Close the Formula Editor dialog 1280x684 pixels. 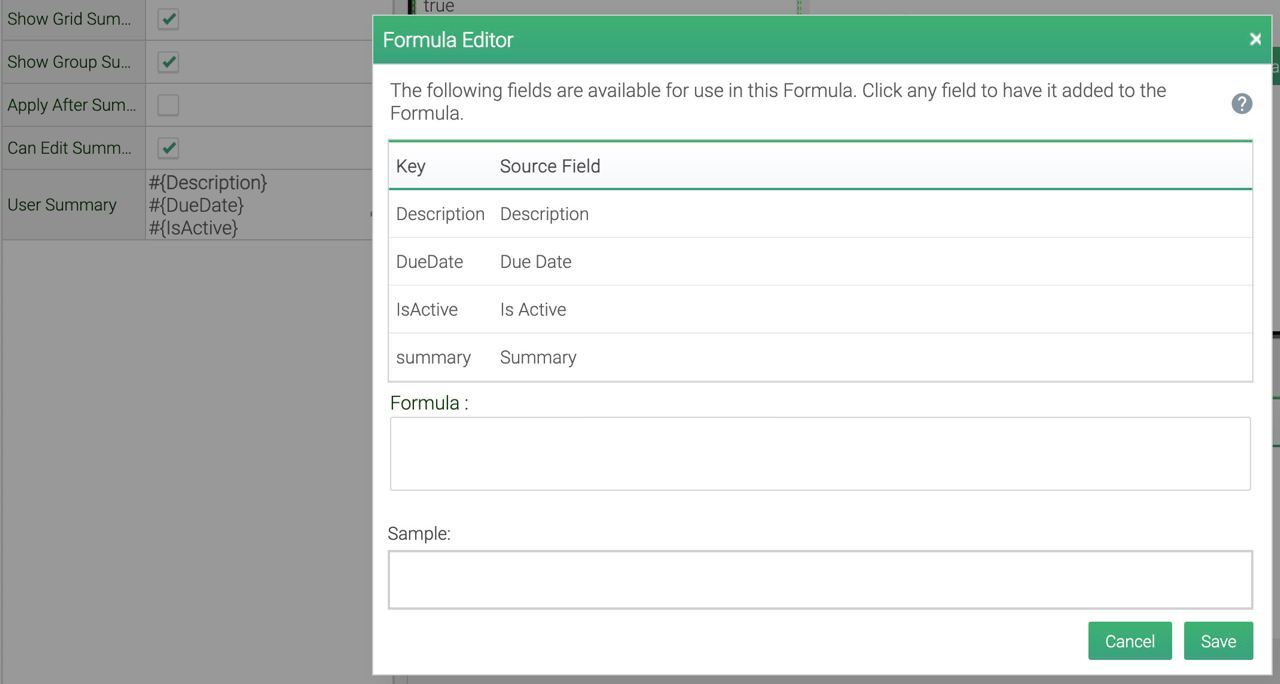pyautogui.click(x=1255, y=39)
